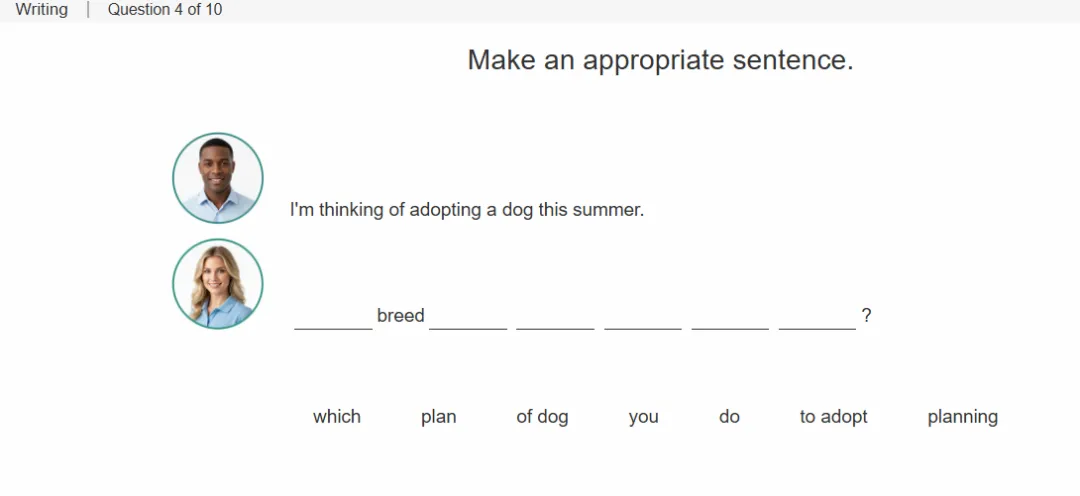Open the Writing section label

[41, 10]
